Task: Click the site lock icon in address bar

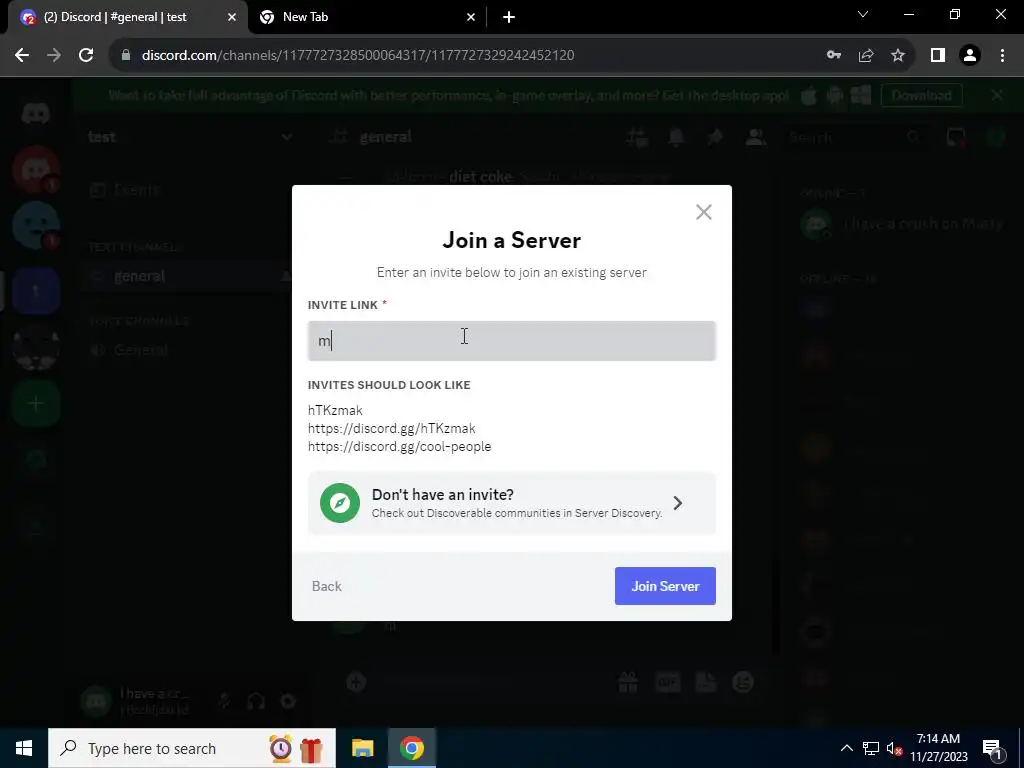Action: pyautogui.click(x=126, y=55)
